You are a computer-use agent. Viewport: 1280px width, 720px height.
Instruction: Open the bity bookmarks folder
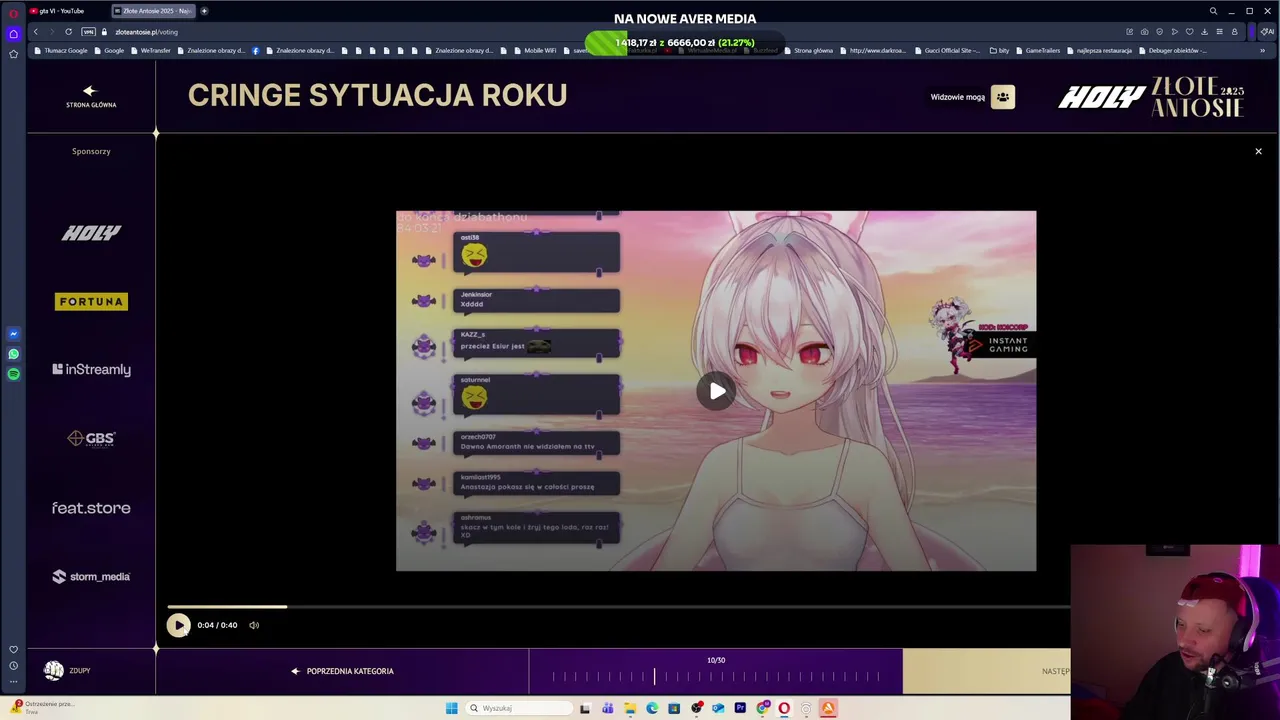999,50
